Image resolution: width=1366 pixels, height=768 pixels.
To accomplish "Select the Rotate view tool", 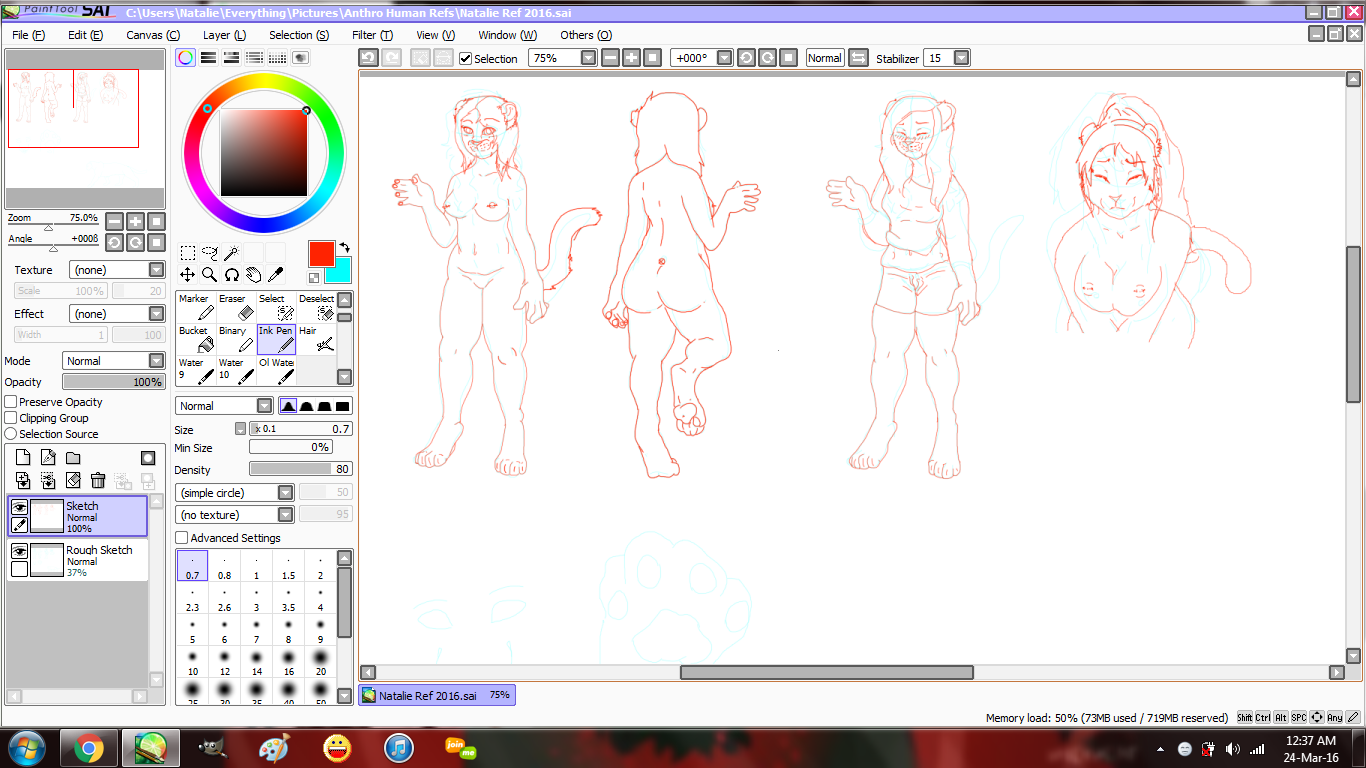I will (x=231, y=274).
